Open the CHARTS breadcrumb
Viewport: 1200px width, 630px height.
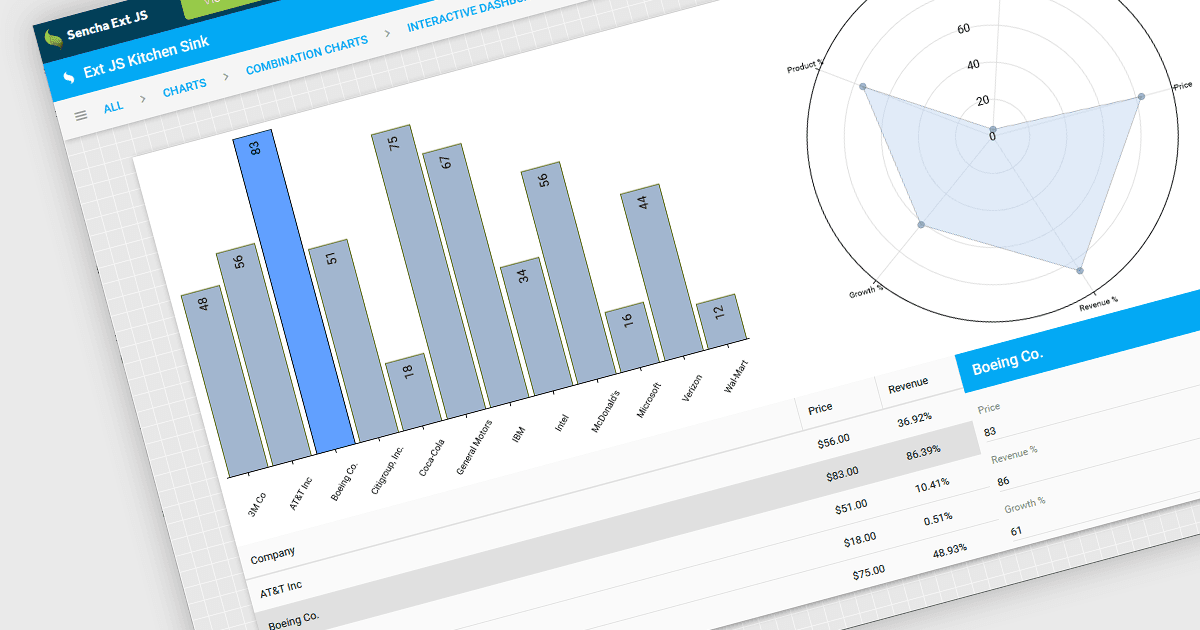click(x=185, y=87)
